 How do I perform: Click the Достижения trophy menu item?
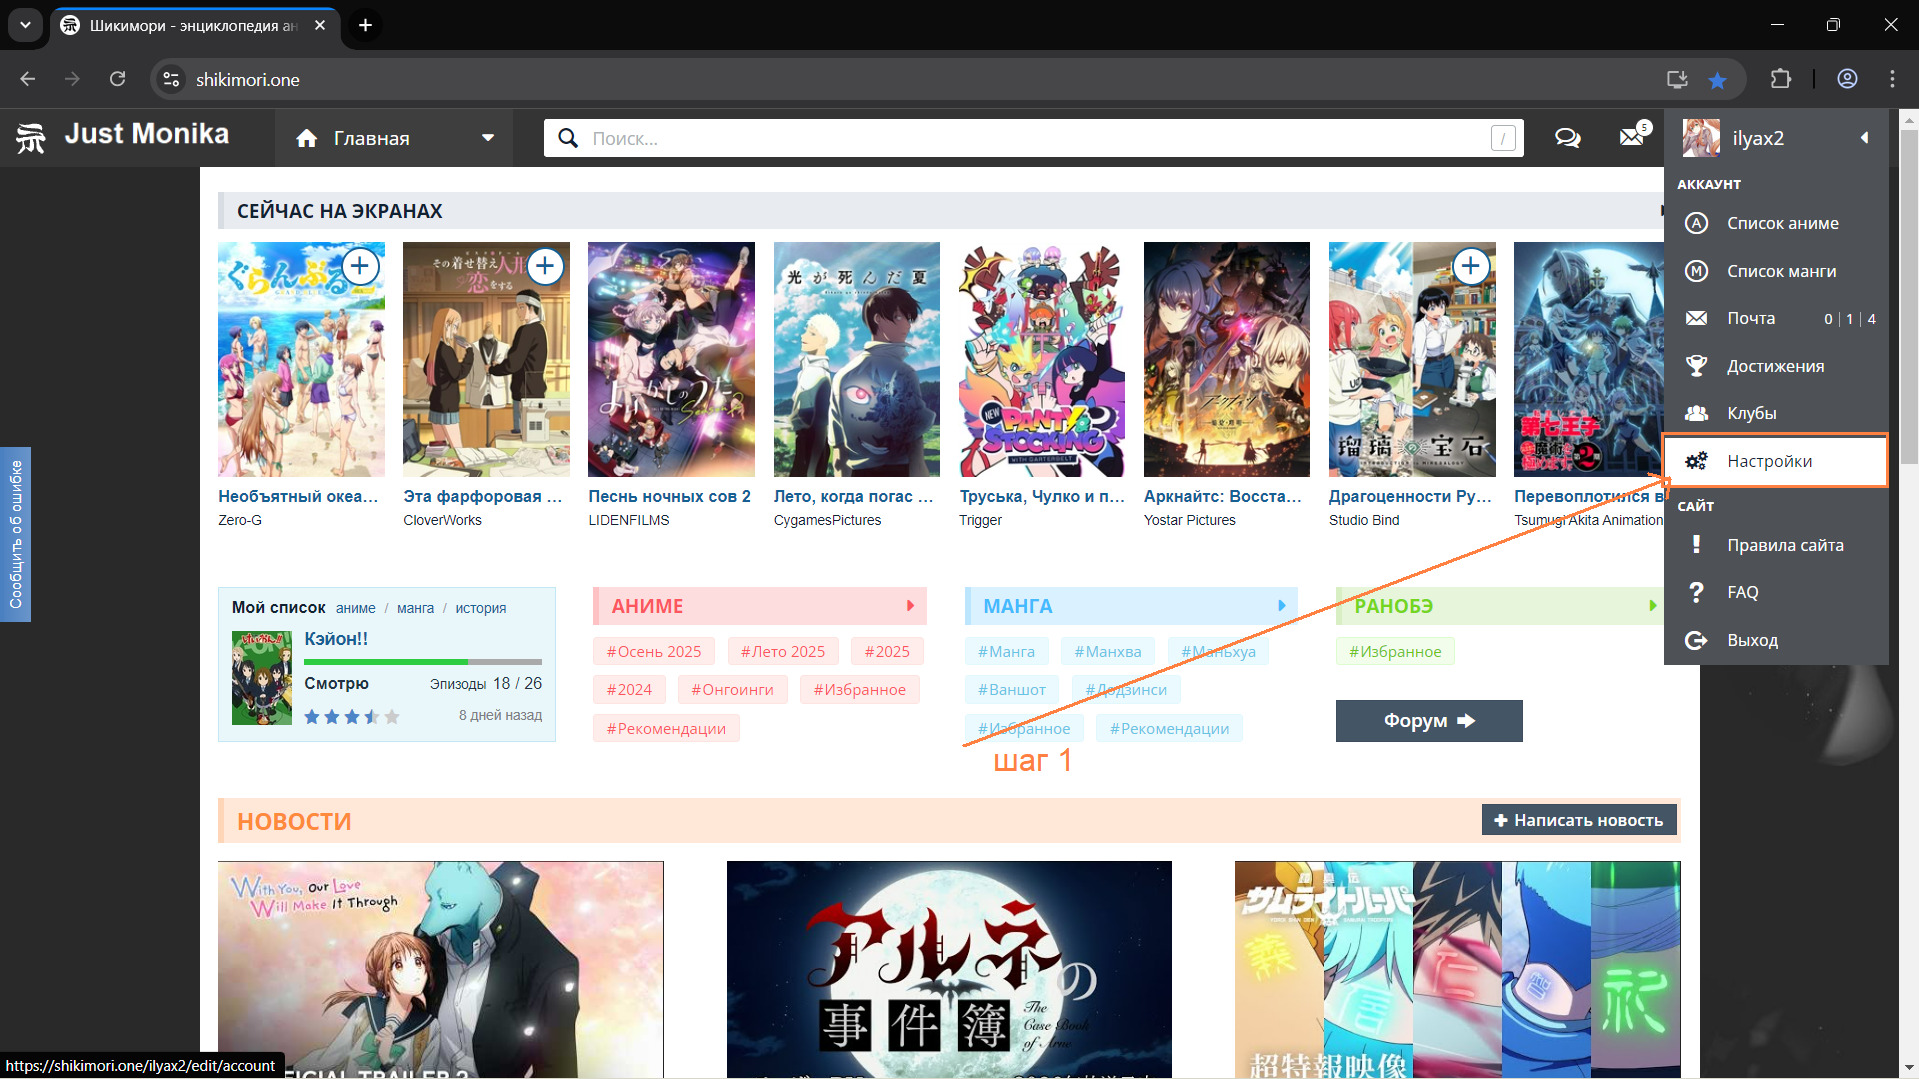click(x=1775, y=366)
